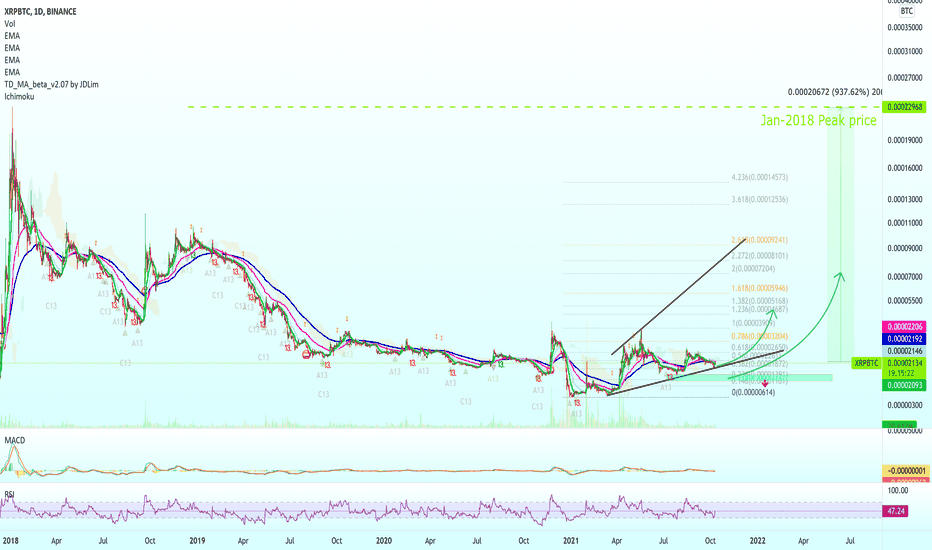Screen dimensions: 932x550
Task: Click the 0.00009000 price scale label
Action: 905,249
